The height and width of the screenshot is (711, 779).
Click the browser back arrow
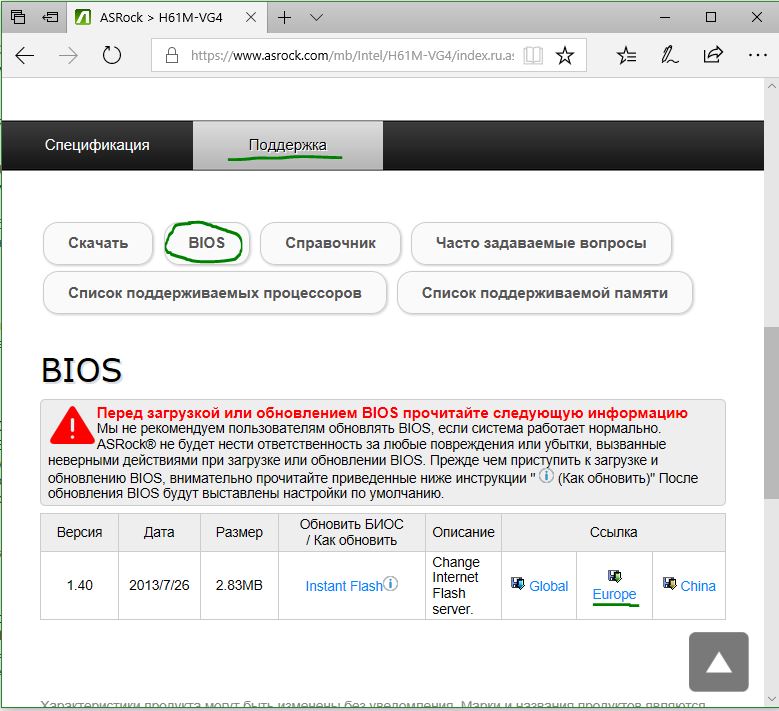(25, 55)
